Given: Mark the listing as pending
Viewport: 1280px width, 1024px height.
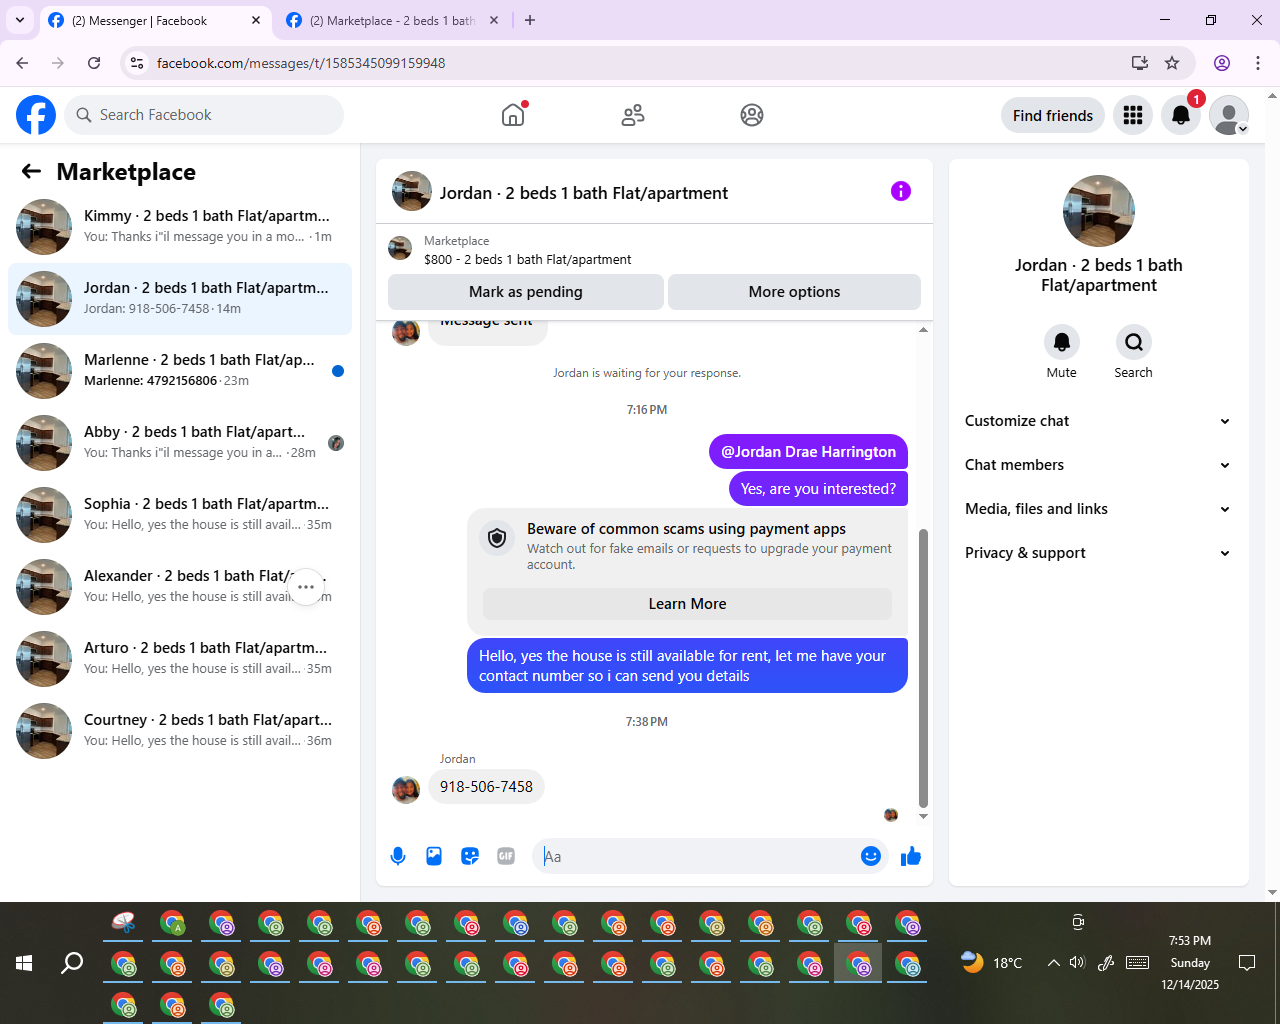Looking at the screenshot, I should [x=526, y=292].
